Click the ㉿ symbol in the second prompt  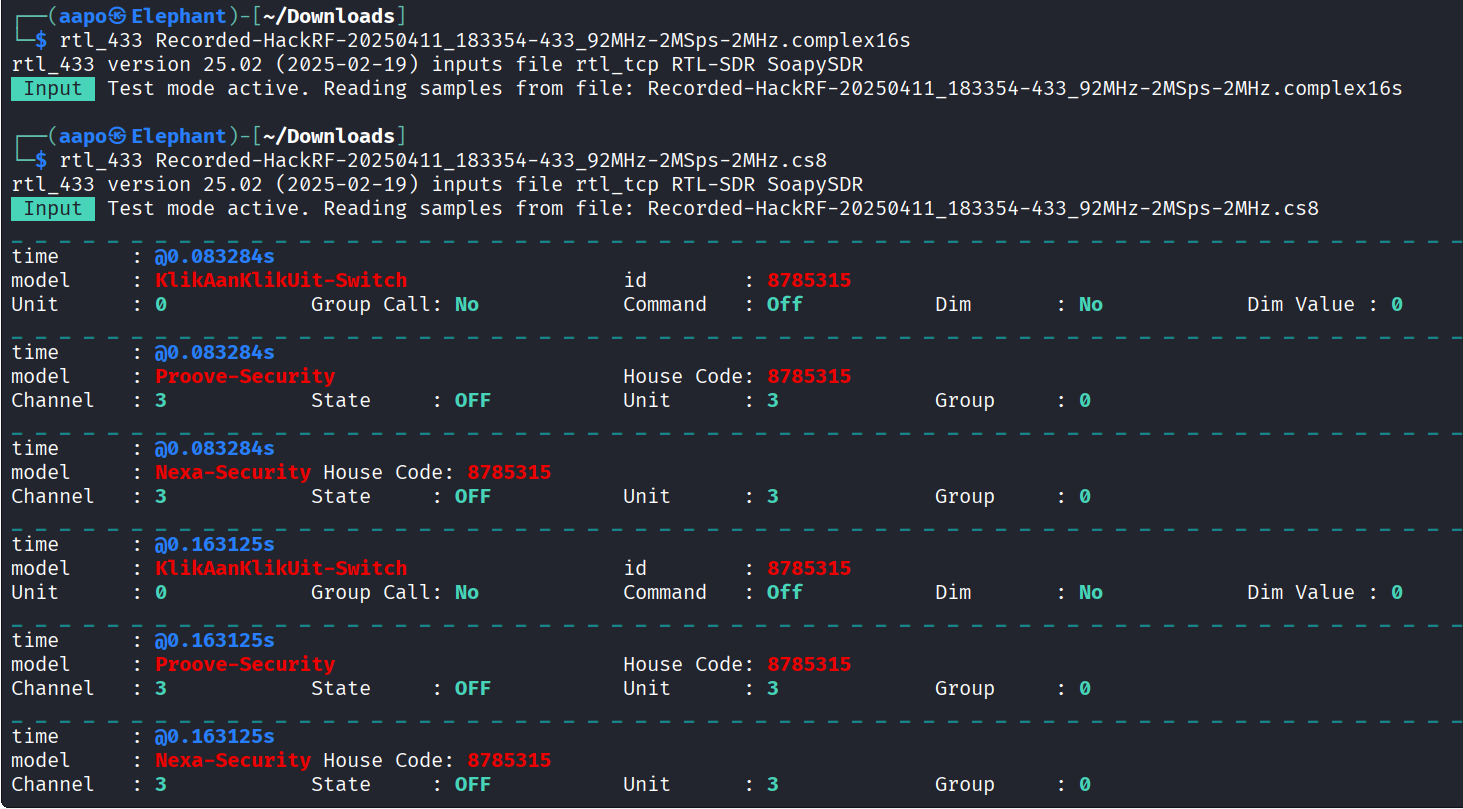pos(118,137)
